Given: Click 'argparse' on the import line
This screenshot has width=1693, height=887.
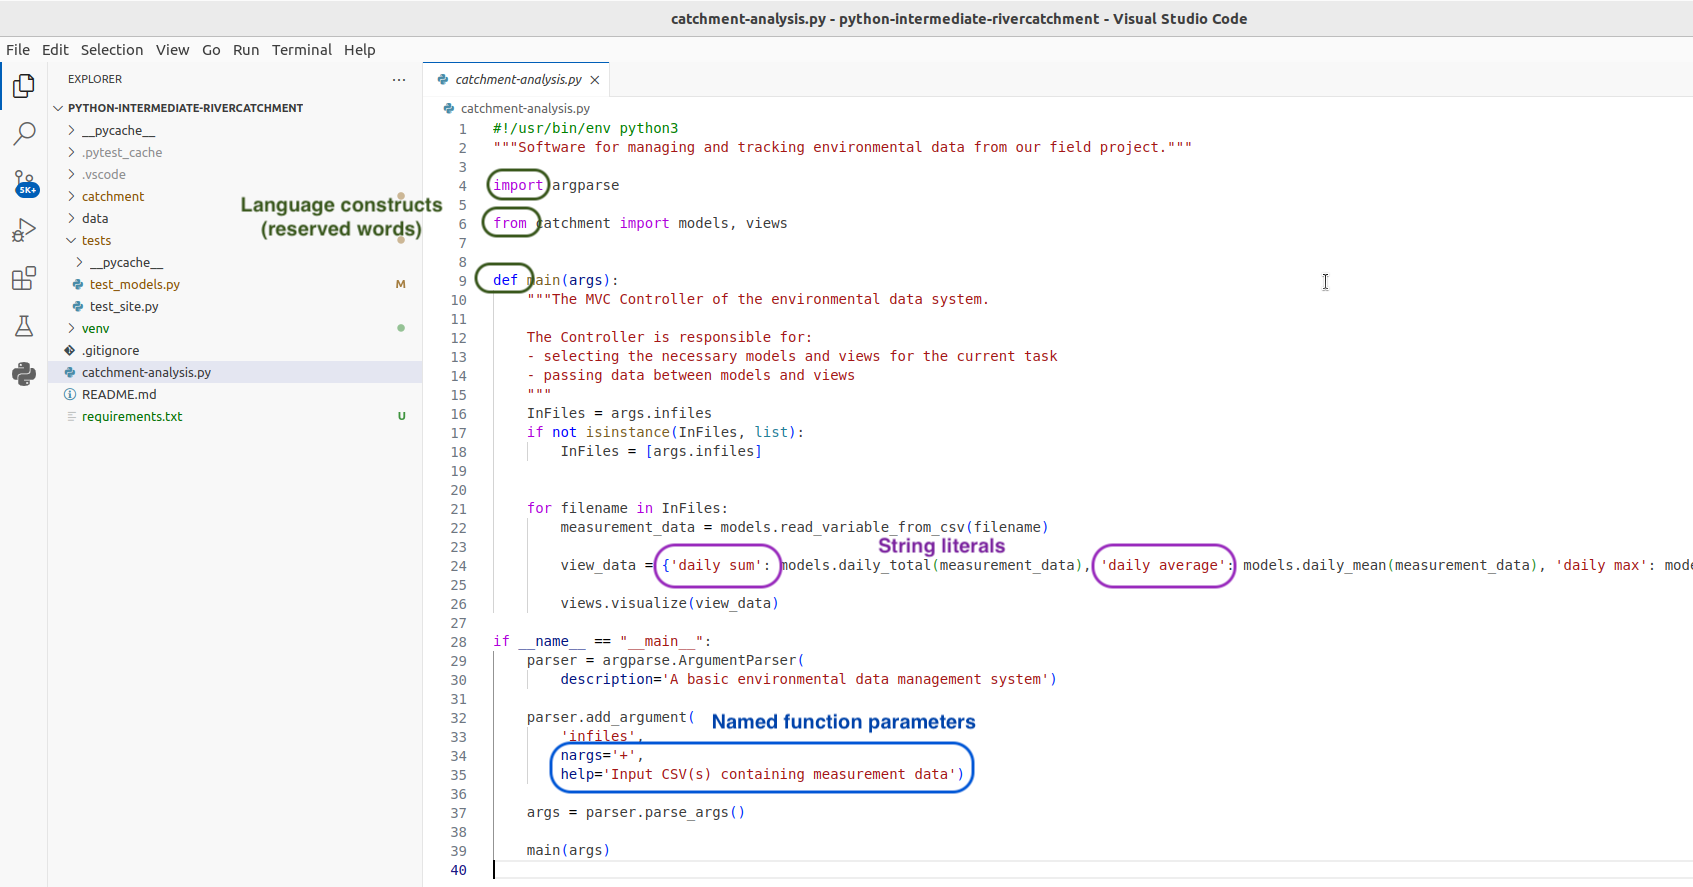Looking at the screenshot, I should 586,185.
